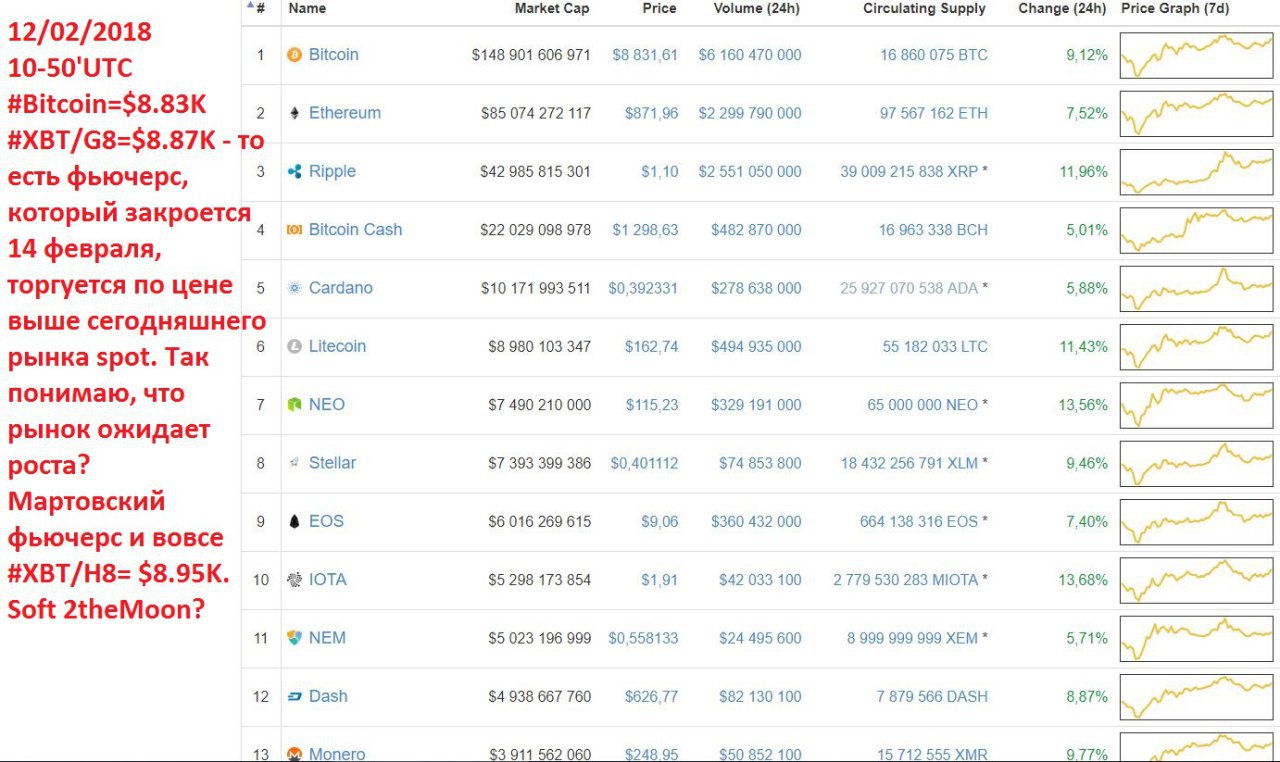Open the Litecoin name link
The image size is (1280, 762).
(x=337, y=346)
